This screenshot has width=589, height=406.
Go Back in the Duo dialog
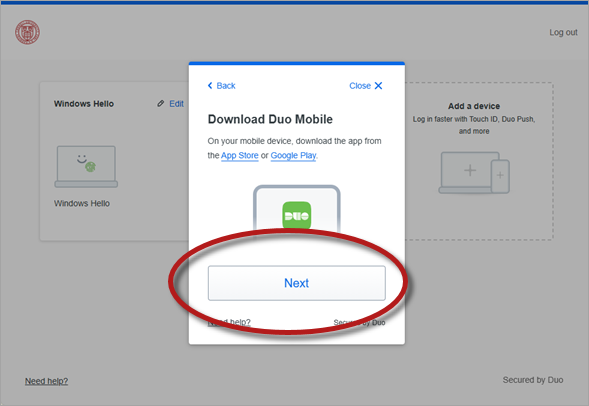(x=222, y=86)
